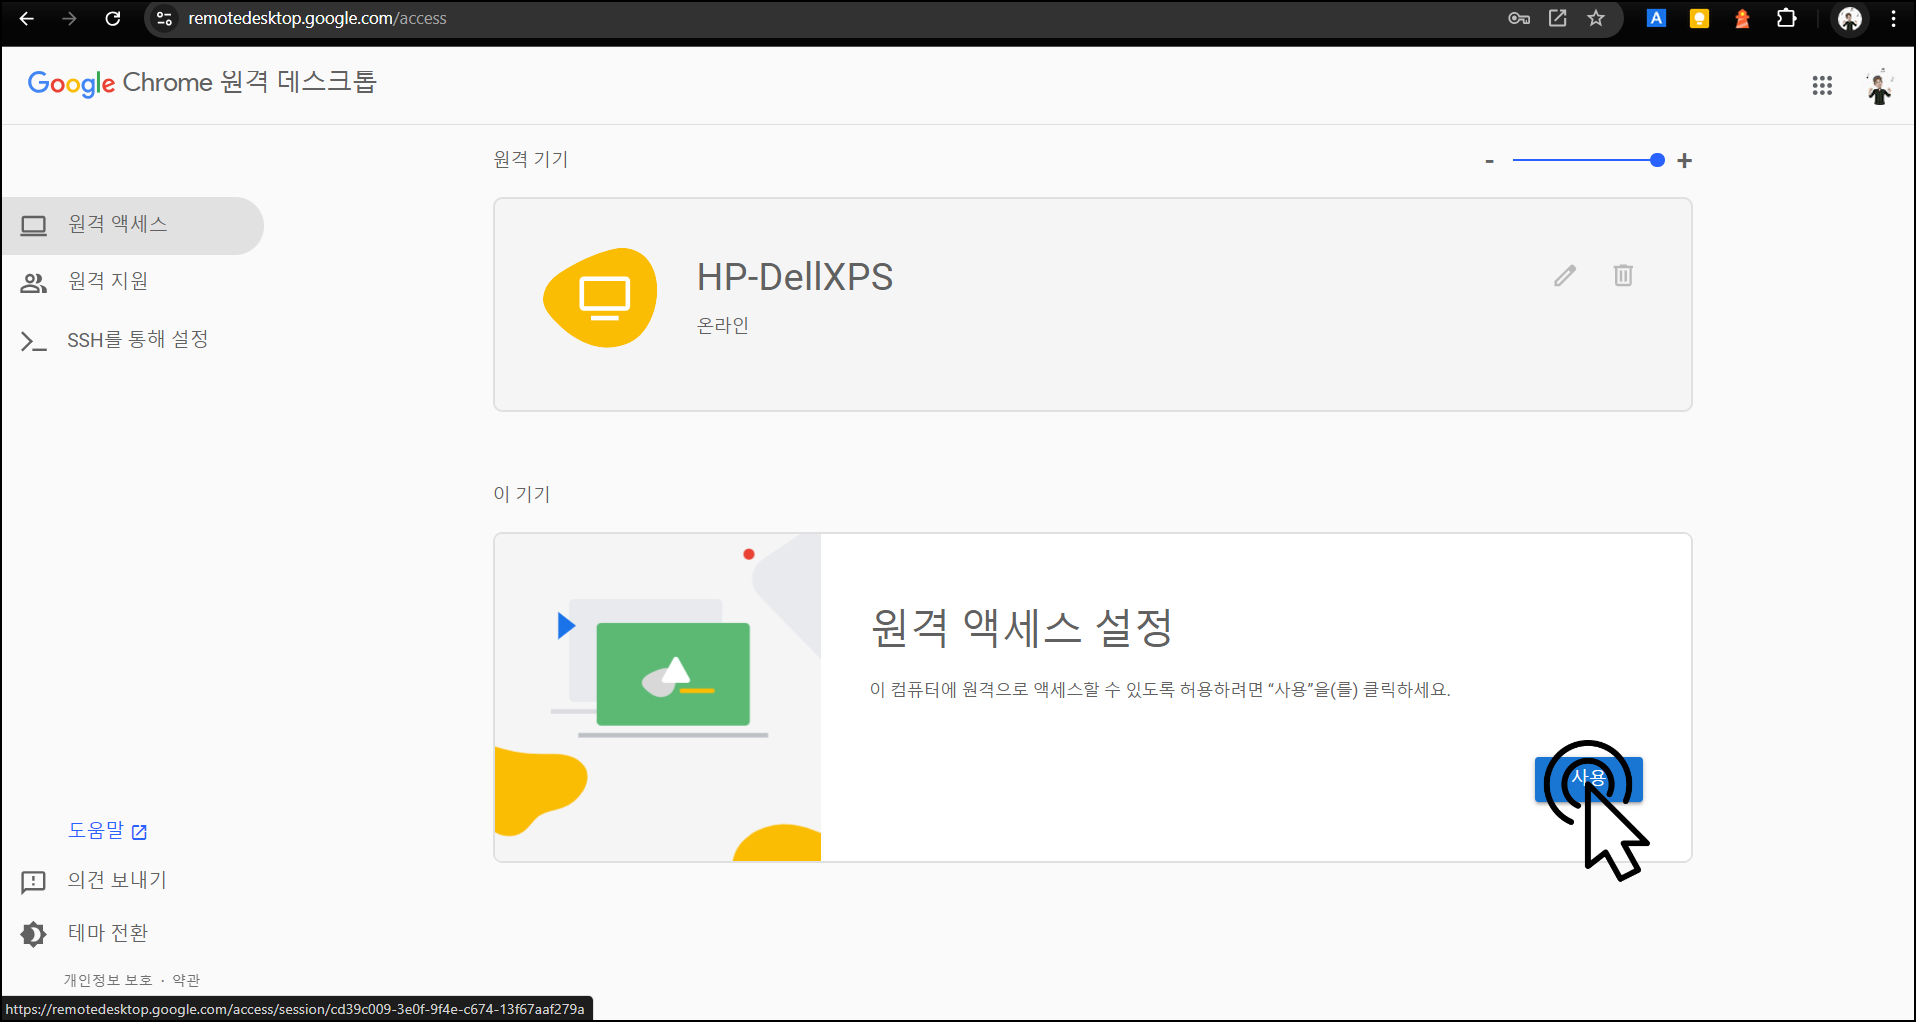Click the 사용 button to enable access
Image resolution: width=1916 pixels, height=1022 pixels.
(1589, 779)
